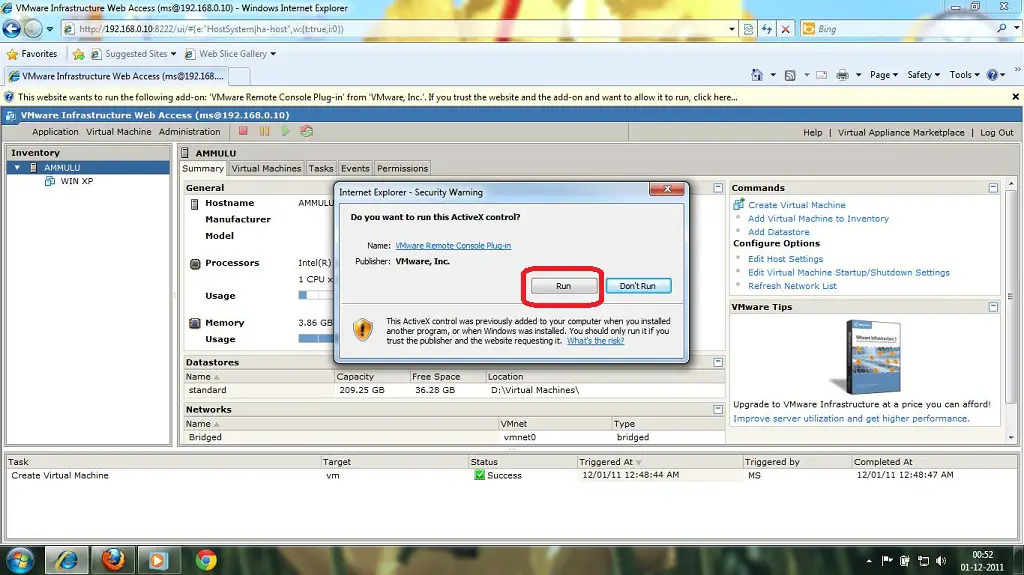Click the Add Datastore link
The height and width of the screenshot is (575, 1024).
(778, 232)
